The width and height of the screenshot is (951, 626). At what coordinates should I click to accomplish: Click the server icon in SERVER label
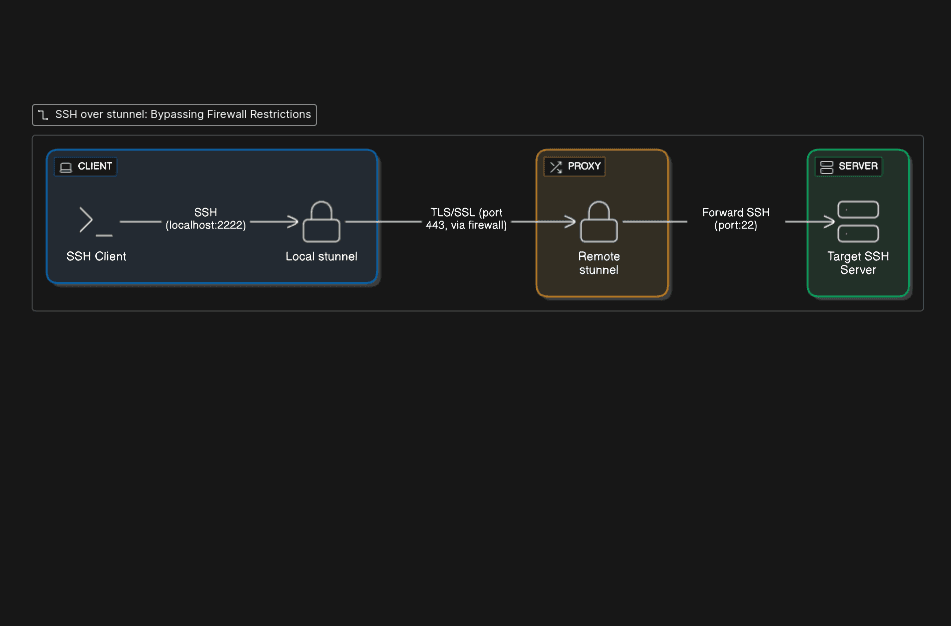pos(827,167)
